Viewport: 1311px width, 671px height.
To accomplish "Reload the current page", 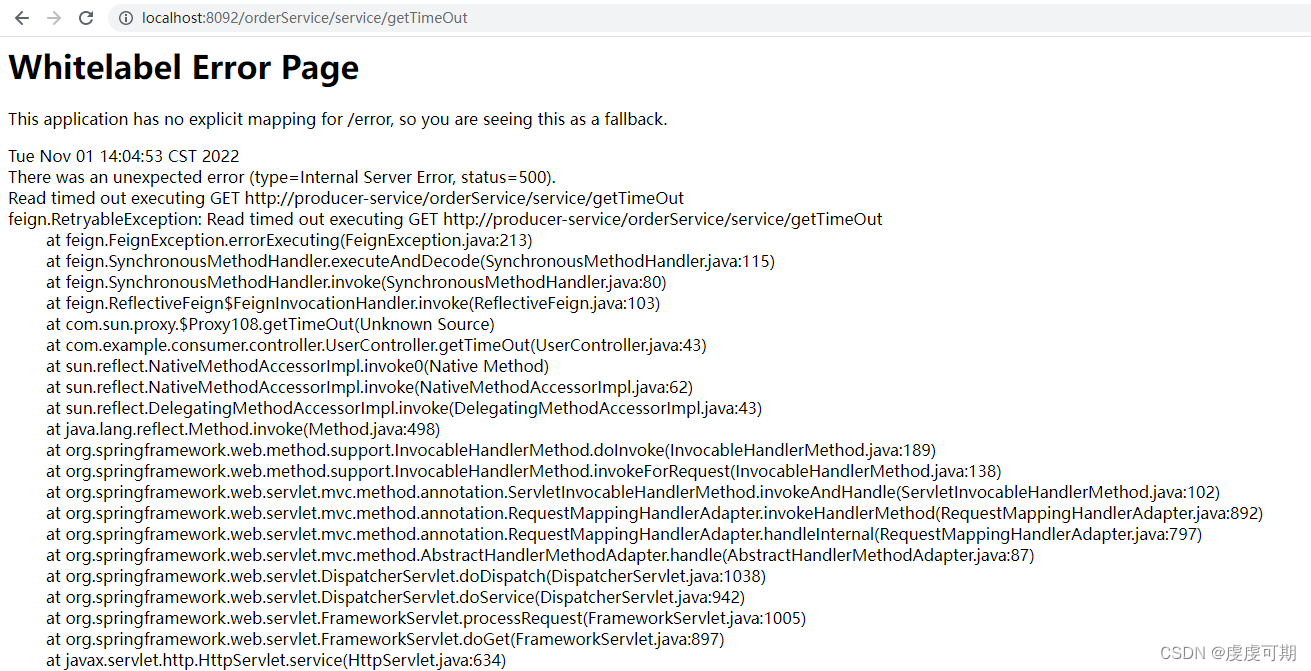I will pos(86,18).
